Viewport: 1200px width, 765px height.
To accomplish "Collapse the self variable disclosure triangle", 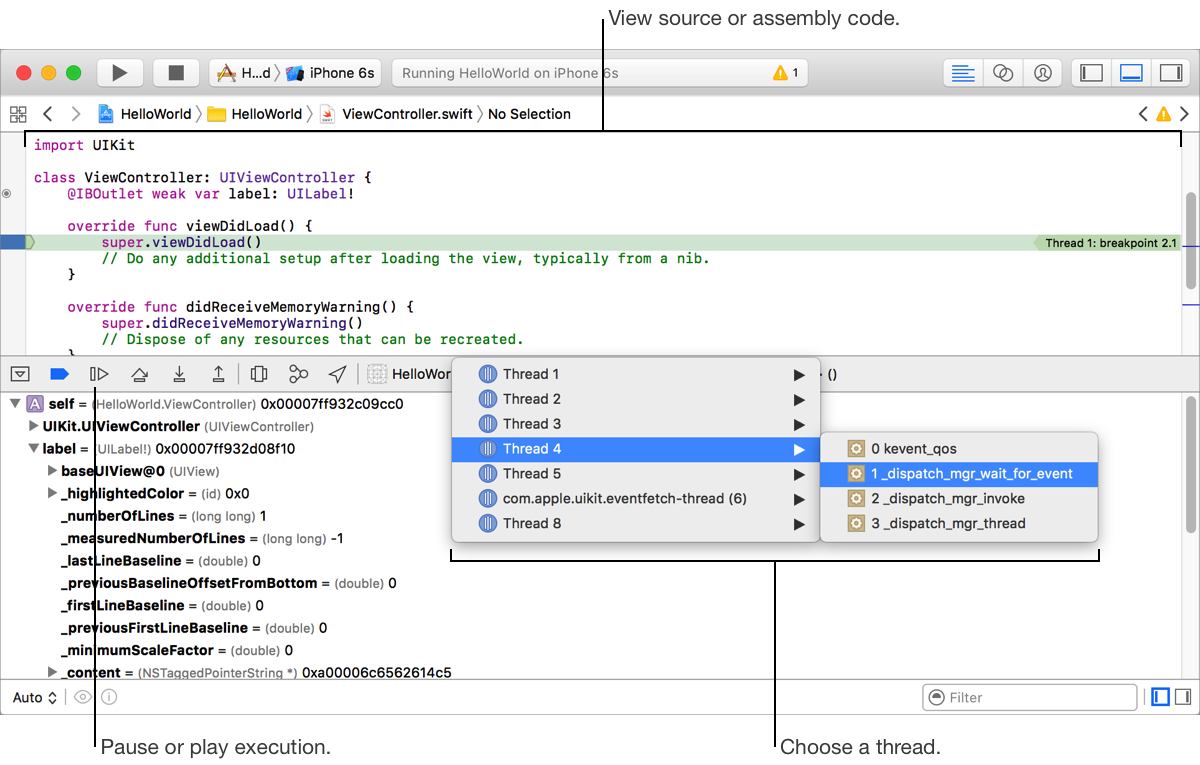I will [15, 404].
